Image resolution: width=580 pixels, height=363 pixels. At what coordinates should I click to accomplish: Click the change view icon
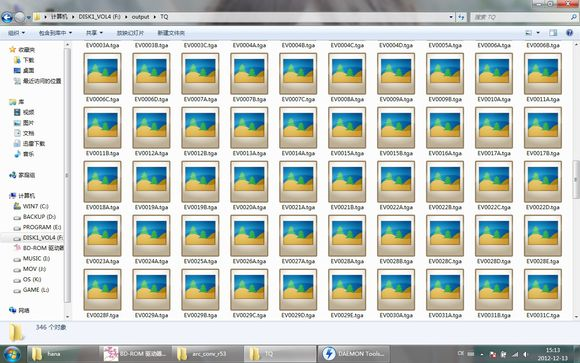coord(529,33)
